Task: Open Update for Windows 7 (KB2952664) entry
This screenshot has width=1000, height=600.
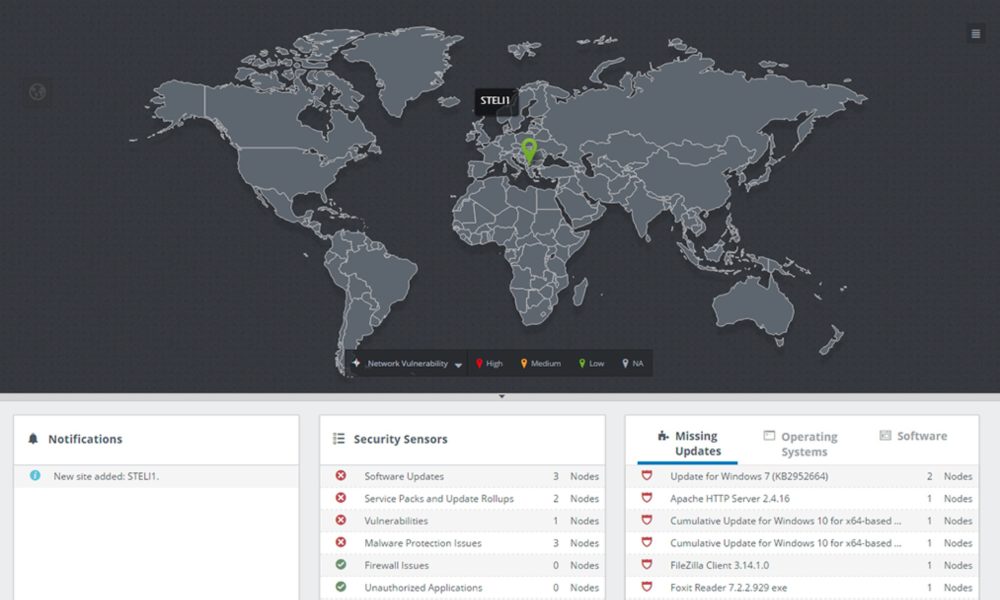Action: 749,477
